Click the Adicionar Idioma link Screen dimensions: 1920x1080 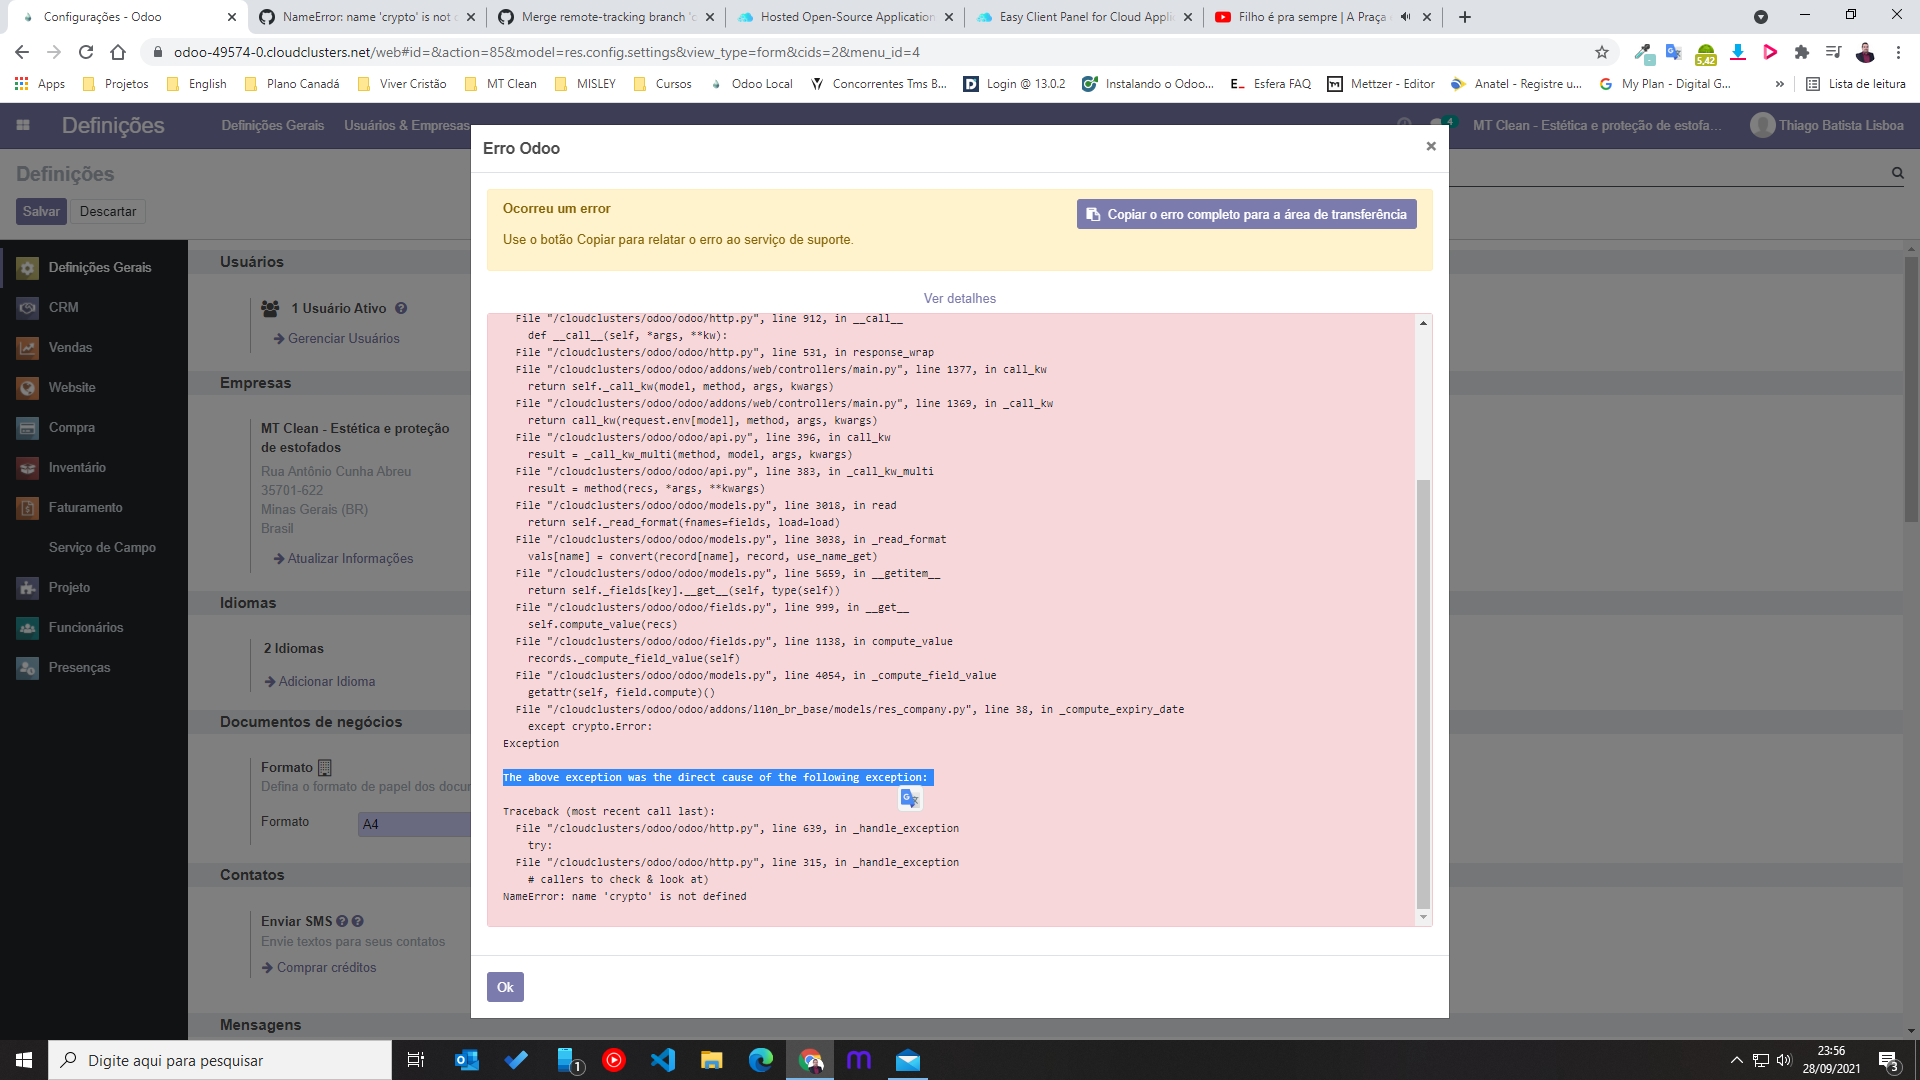point(319,681)
